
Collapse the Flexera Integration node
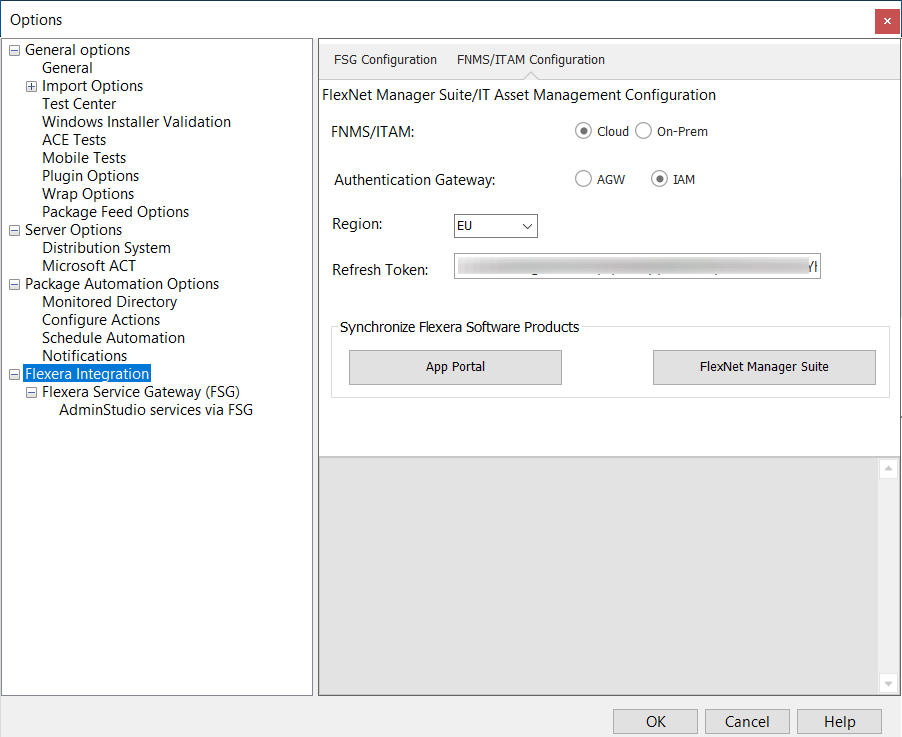point(14,375)
